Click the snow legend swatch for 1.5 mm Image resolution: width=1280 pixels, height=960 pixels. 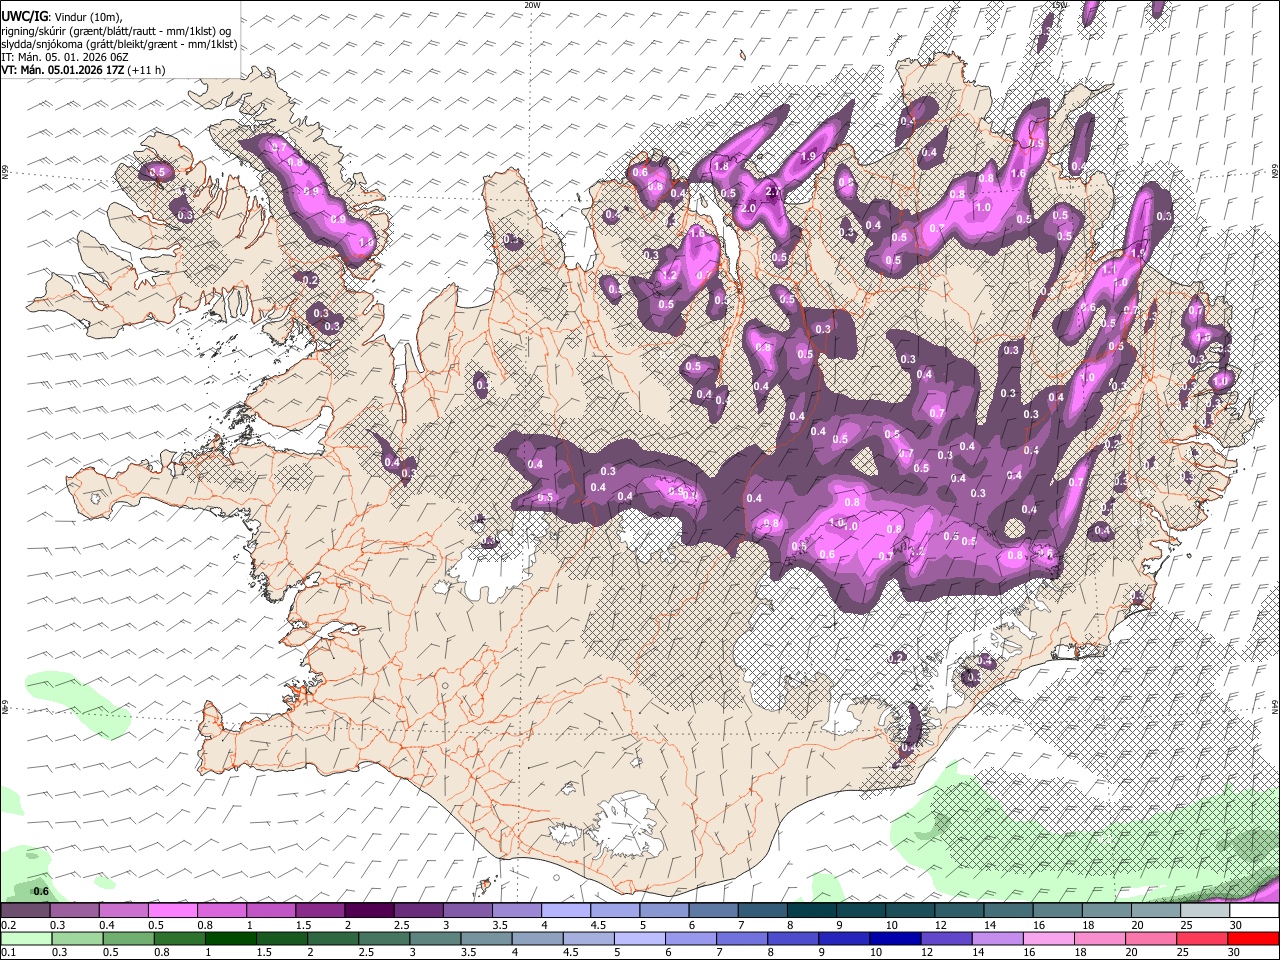[x=320, y=911]
